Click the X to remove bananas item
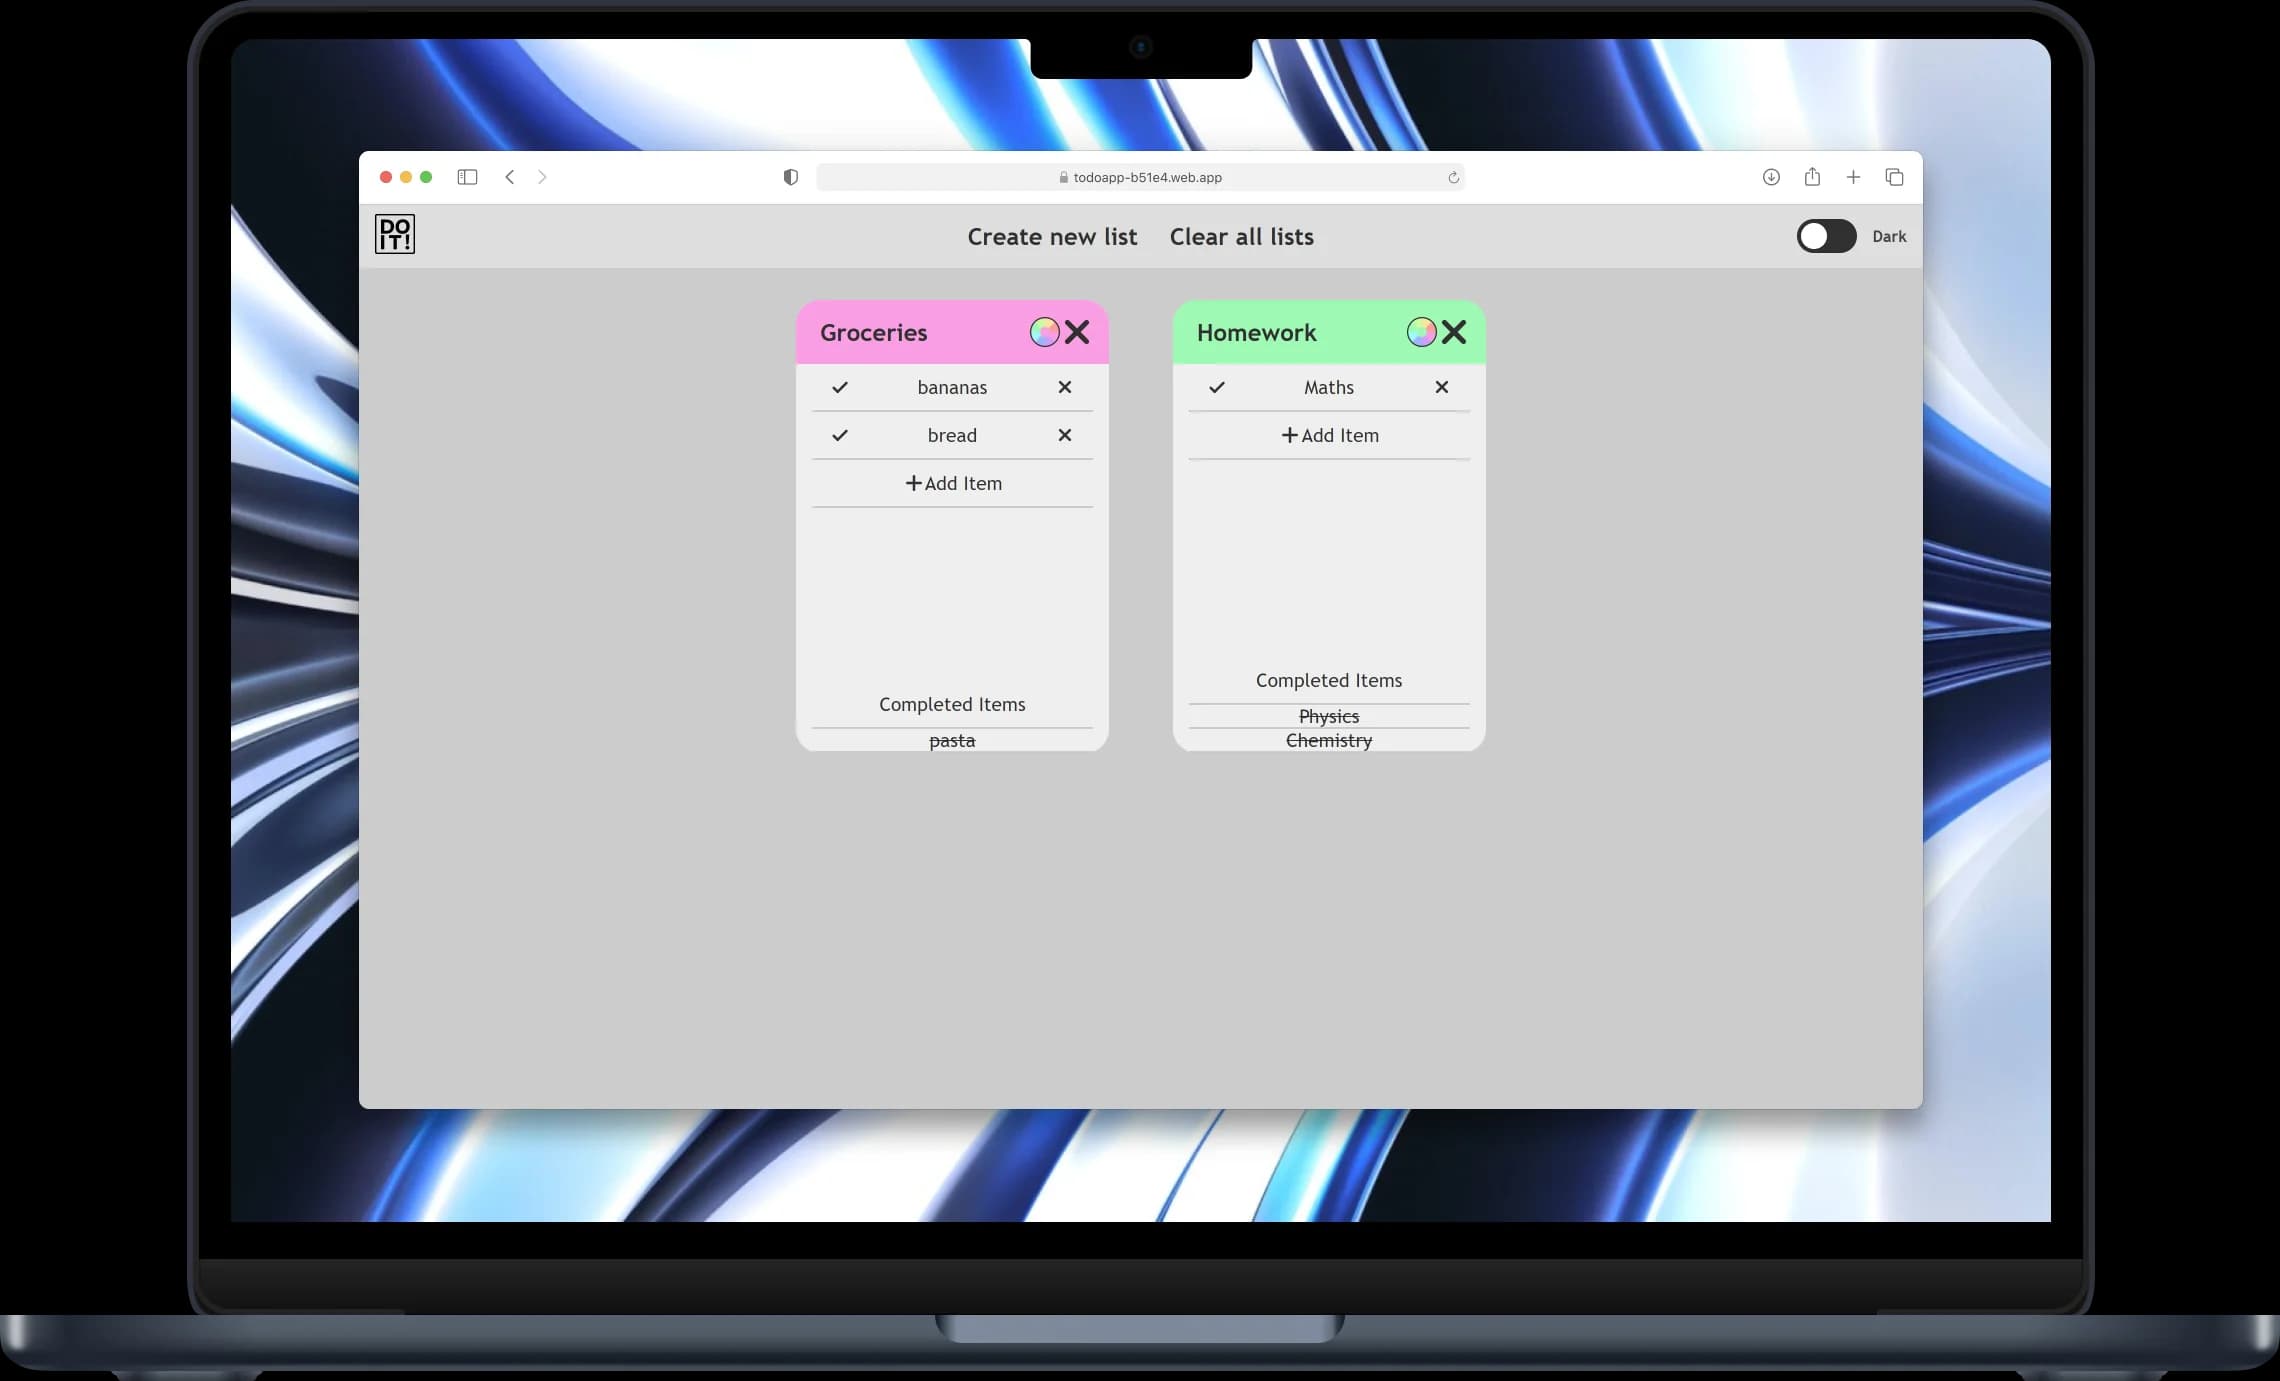 pyautogui.click(x=1063, y=386)
